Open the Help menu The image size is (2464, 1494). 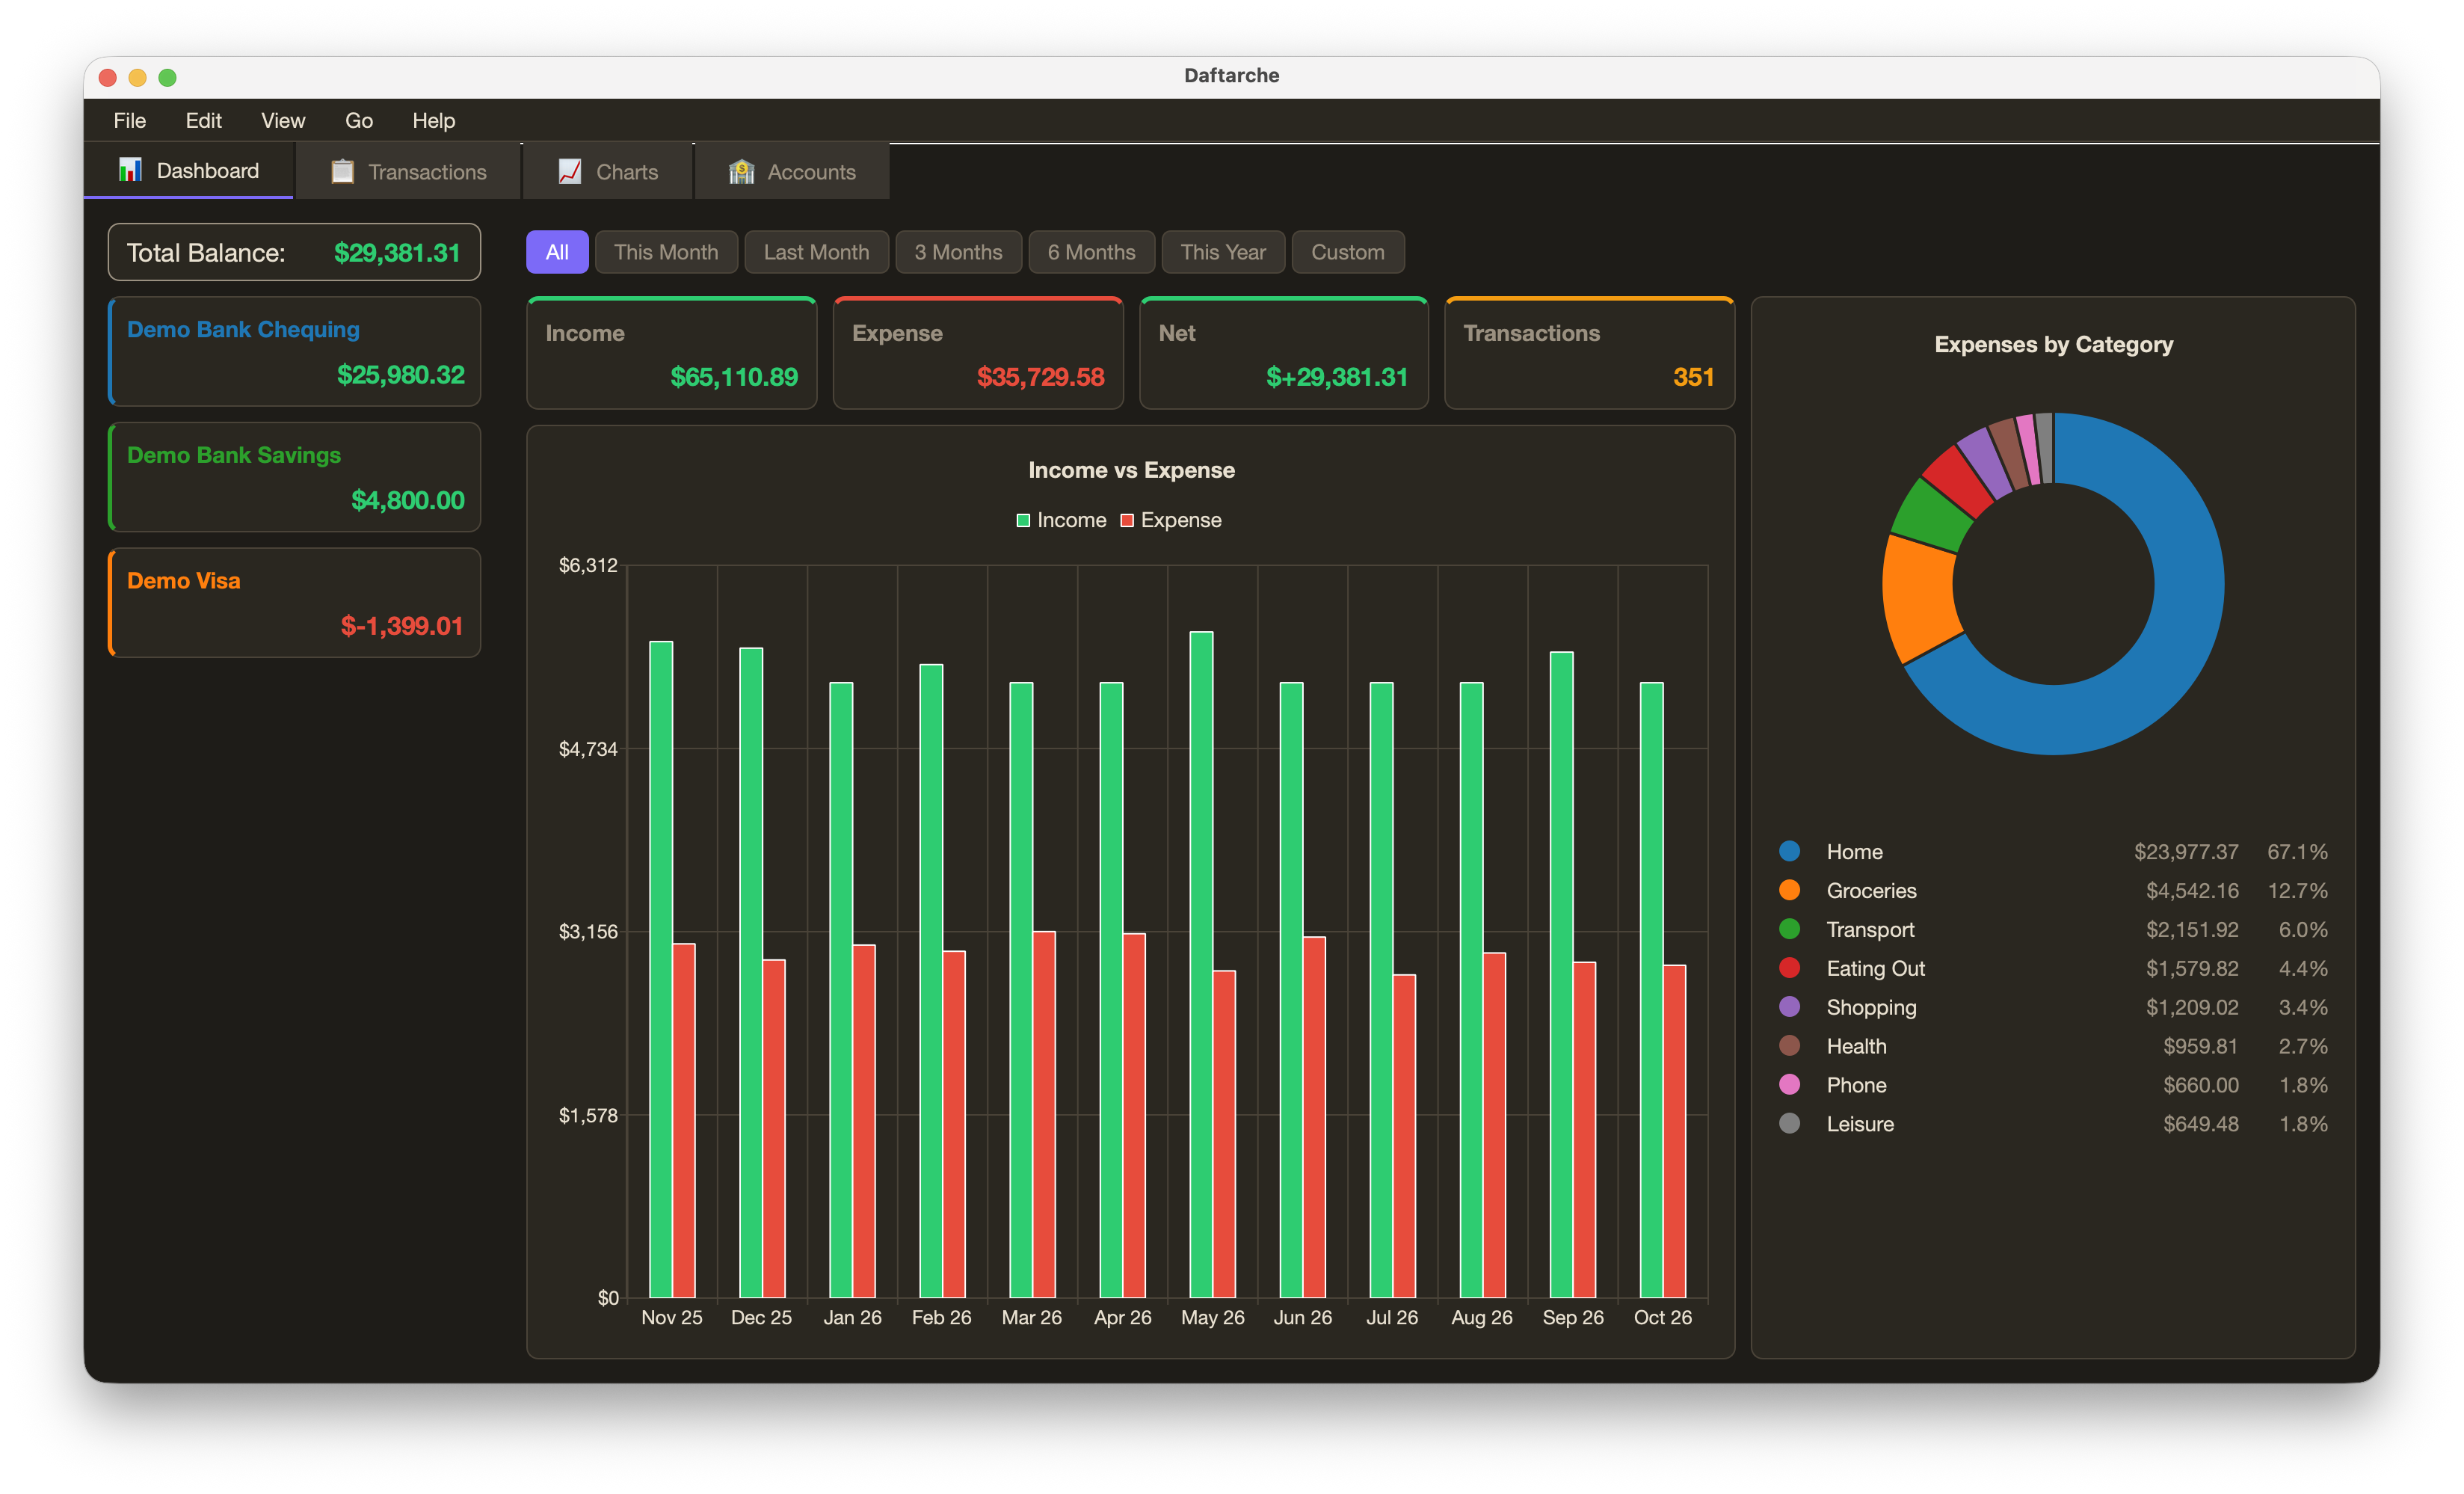(434, 120)
